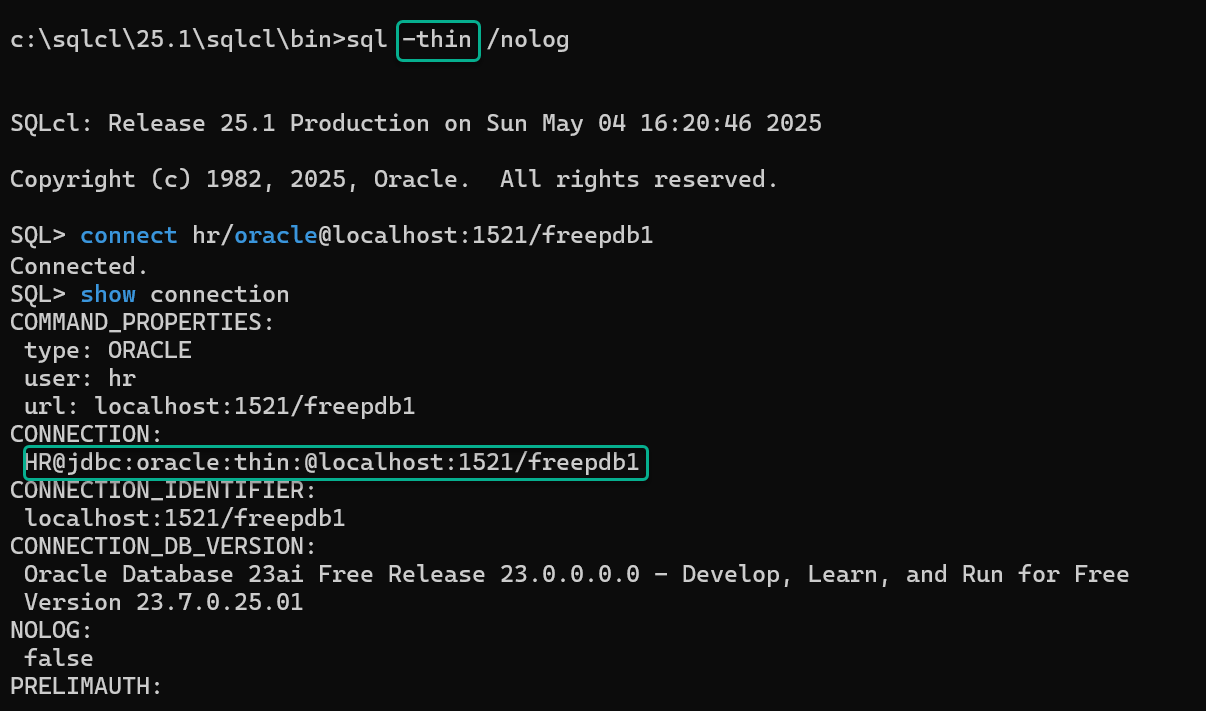Click the CONNECTION_DB_VERSION: heading
The image size is (1206, 711).
pos(163,547)
